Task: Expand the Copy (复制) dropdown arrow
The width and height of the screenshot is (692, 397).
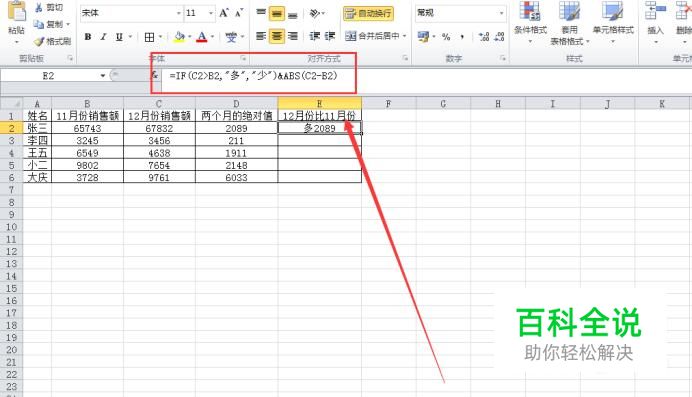Action: point(68,24)
